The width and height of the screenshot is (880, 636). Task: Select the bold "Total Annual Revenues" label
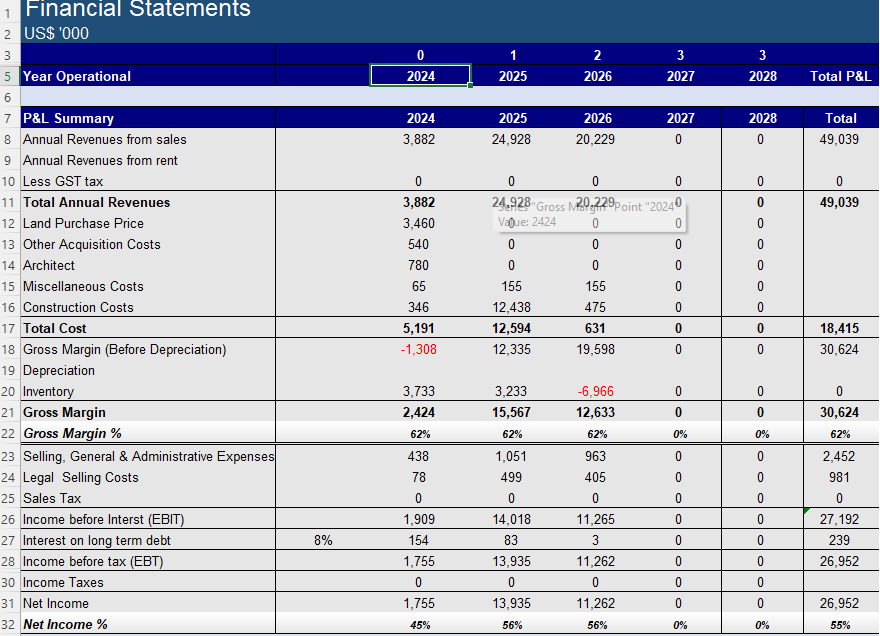97,202
